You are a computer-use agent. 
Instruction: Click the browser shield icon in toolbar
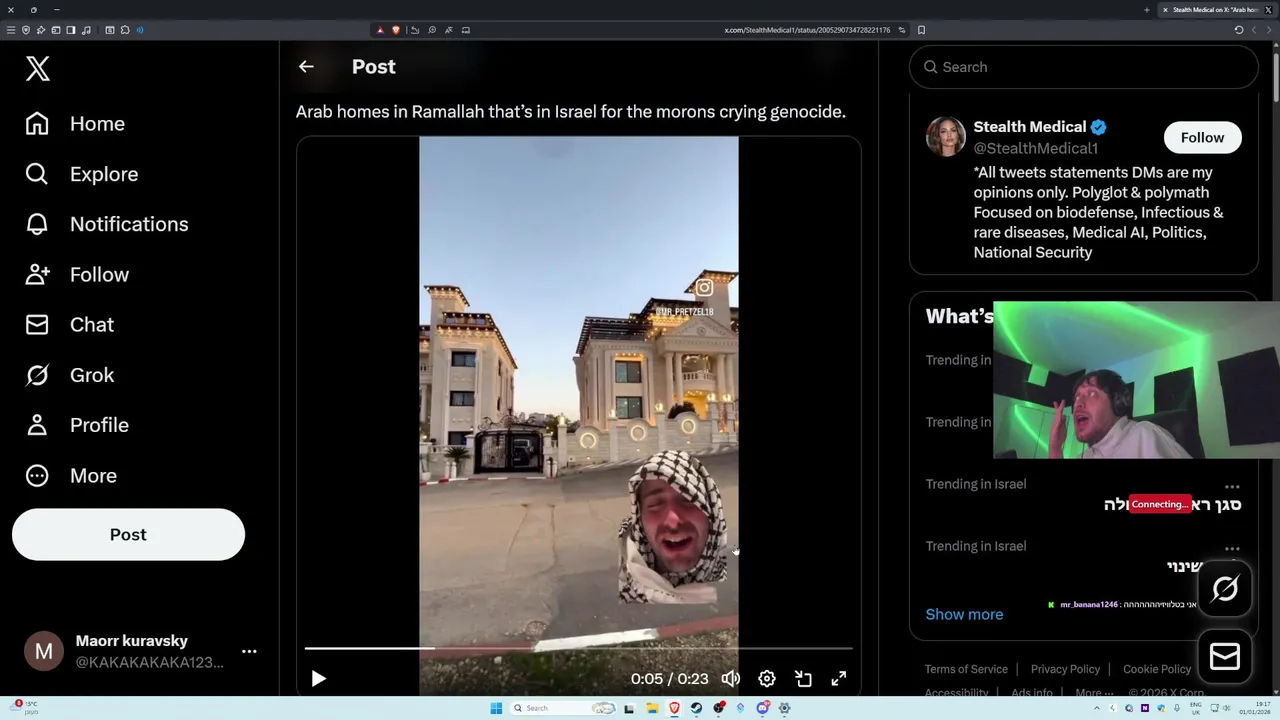click(26, 30)
